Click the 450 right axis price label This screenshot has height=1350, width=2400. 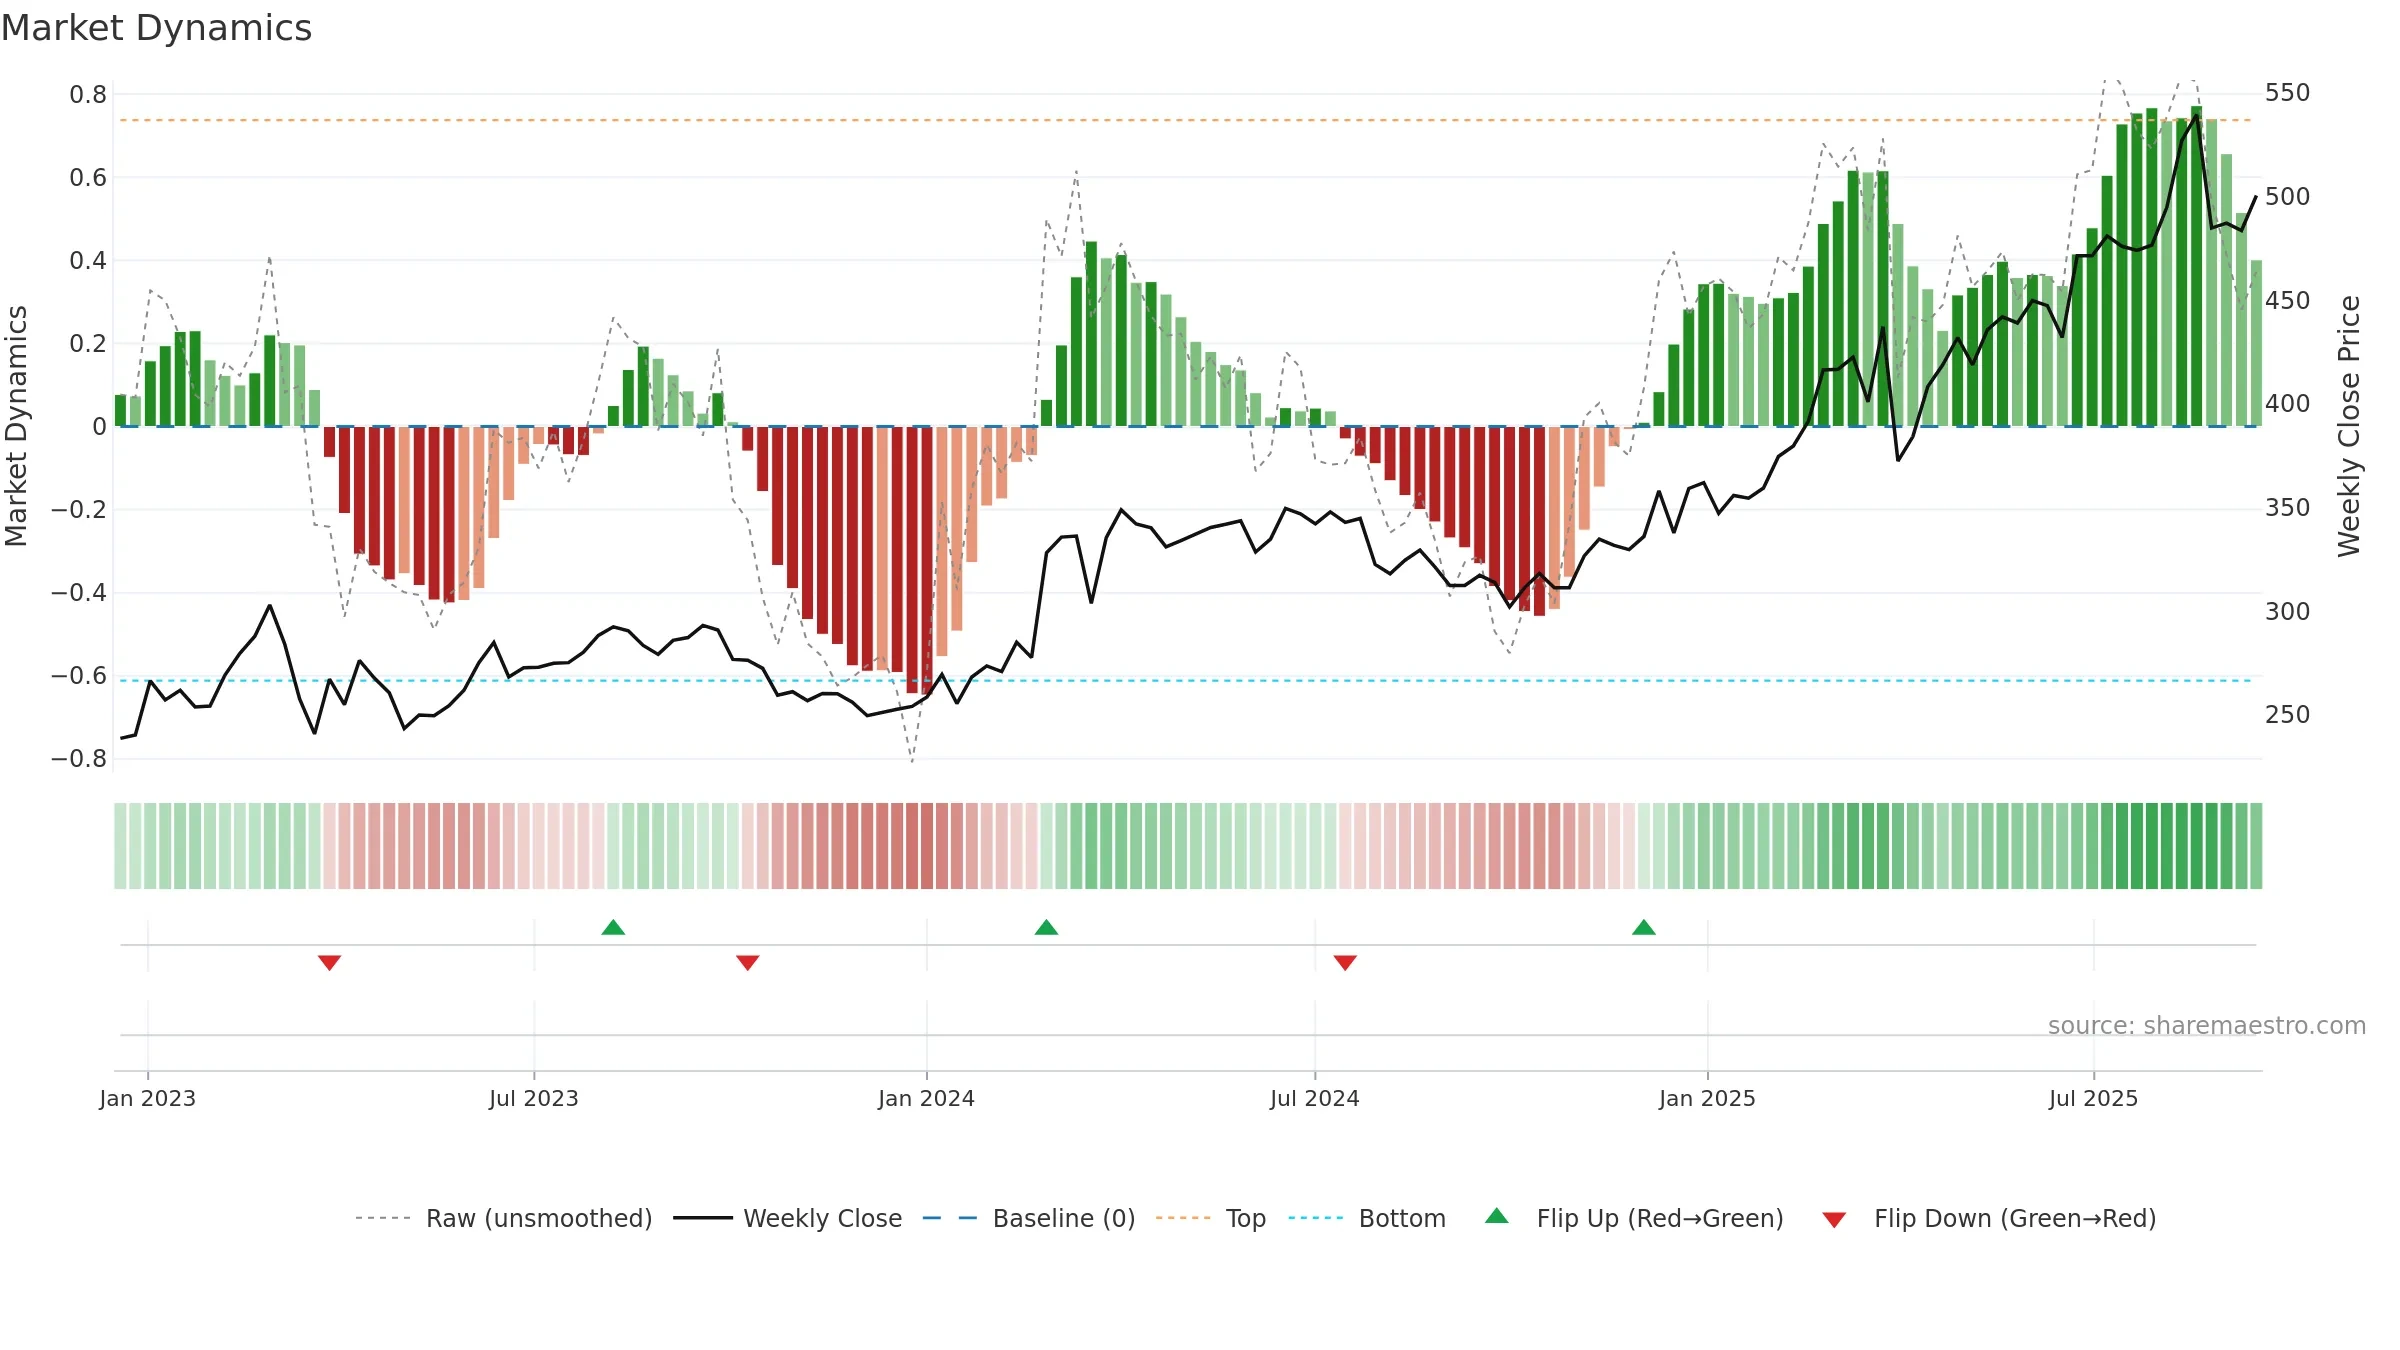coord(2288,301)
